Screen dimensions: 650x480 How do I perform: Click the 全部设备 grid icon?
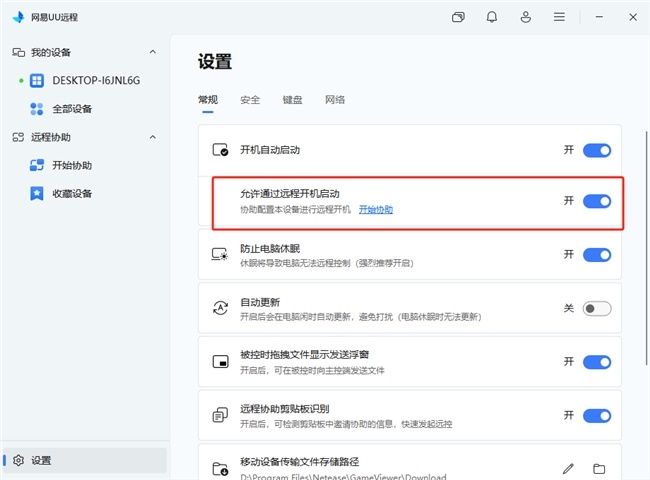pos(36,109)
